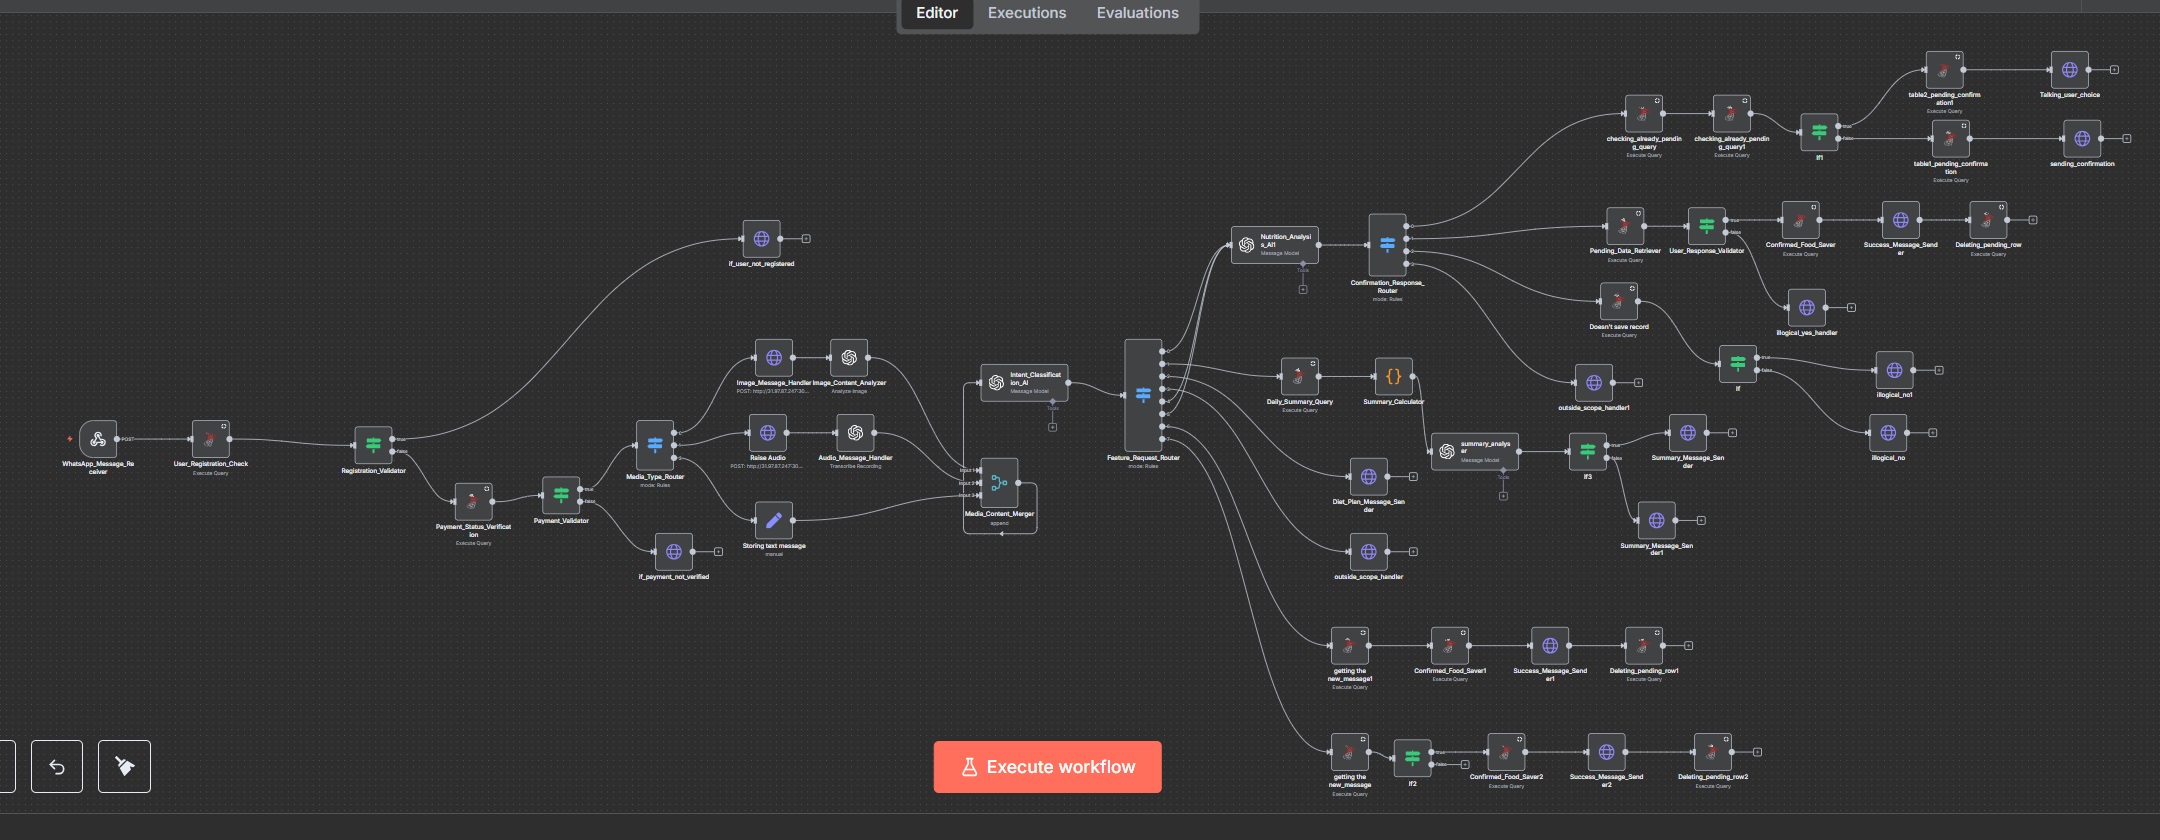Viewport: 2160px width, 840px height.
Task: Tidy up workflow with the broom button
Action: tap(124, 767)
